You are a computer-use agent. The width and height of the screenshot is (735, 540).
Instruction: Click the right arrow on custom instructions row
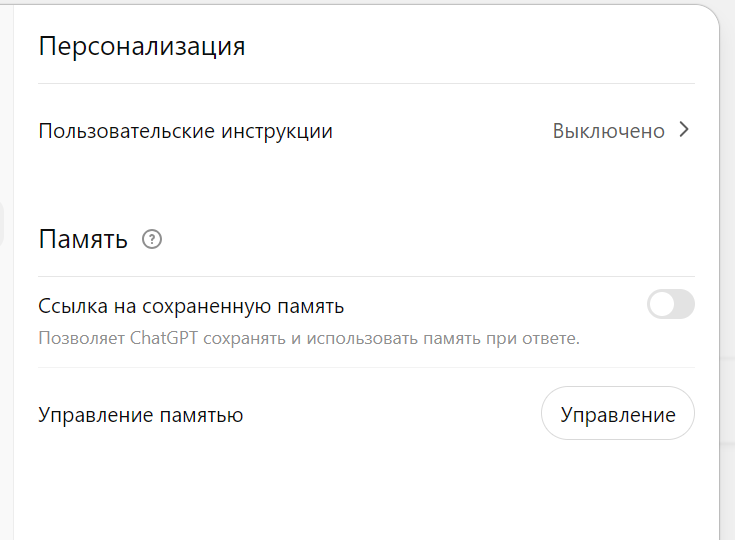[684, 130]
